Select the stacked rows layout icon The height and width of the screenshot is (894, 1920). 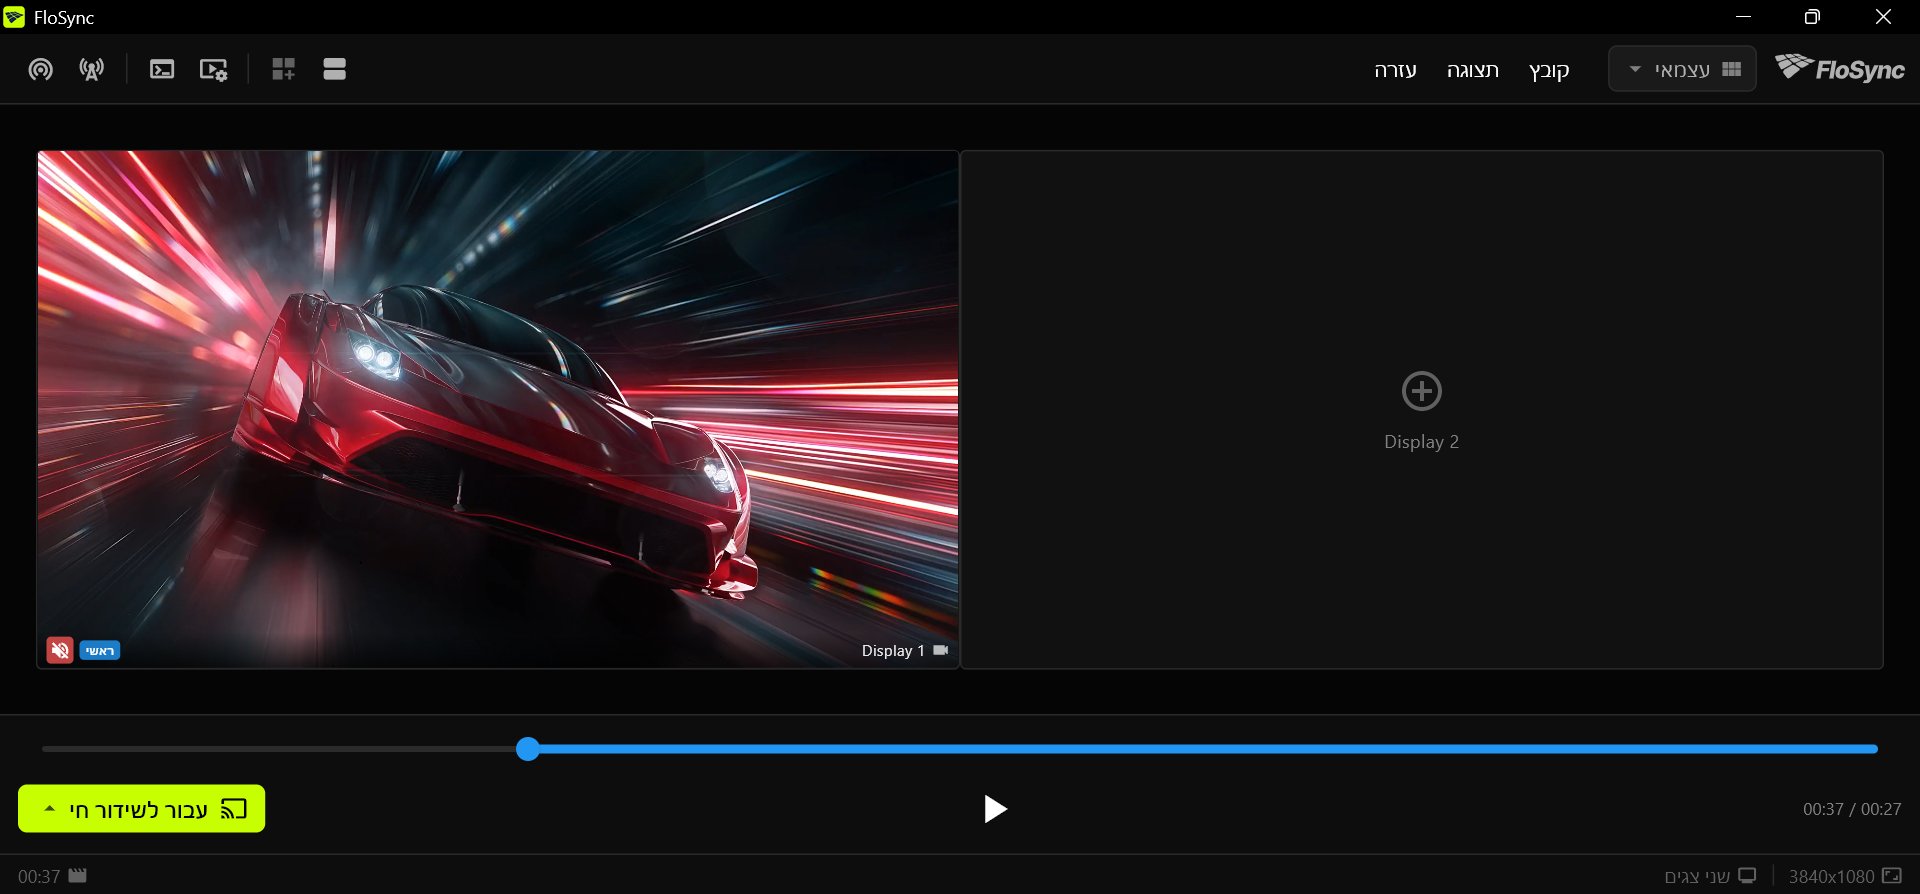(x=335, y=69)
